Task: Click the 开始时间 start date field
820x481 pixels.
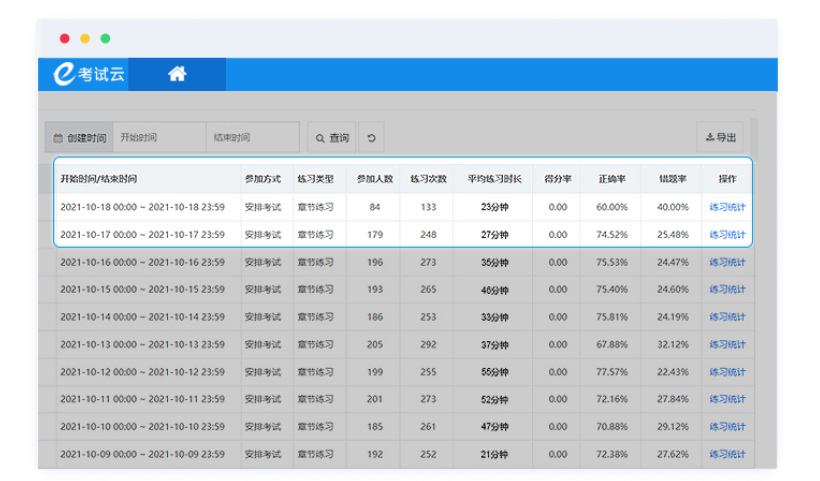Action: click(x=158, y=138)
